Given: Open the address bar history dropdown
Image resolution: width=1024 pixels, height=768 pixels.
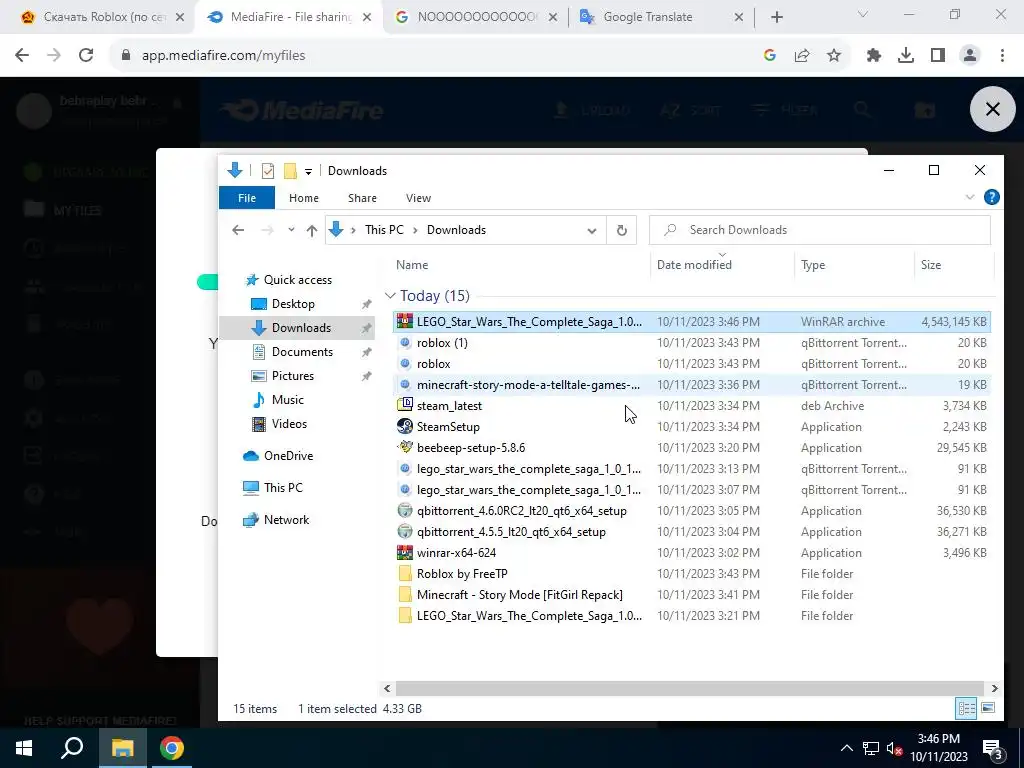Looking at the screenshot, I should click(592, 230).
